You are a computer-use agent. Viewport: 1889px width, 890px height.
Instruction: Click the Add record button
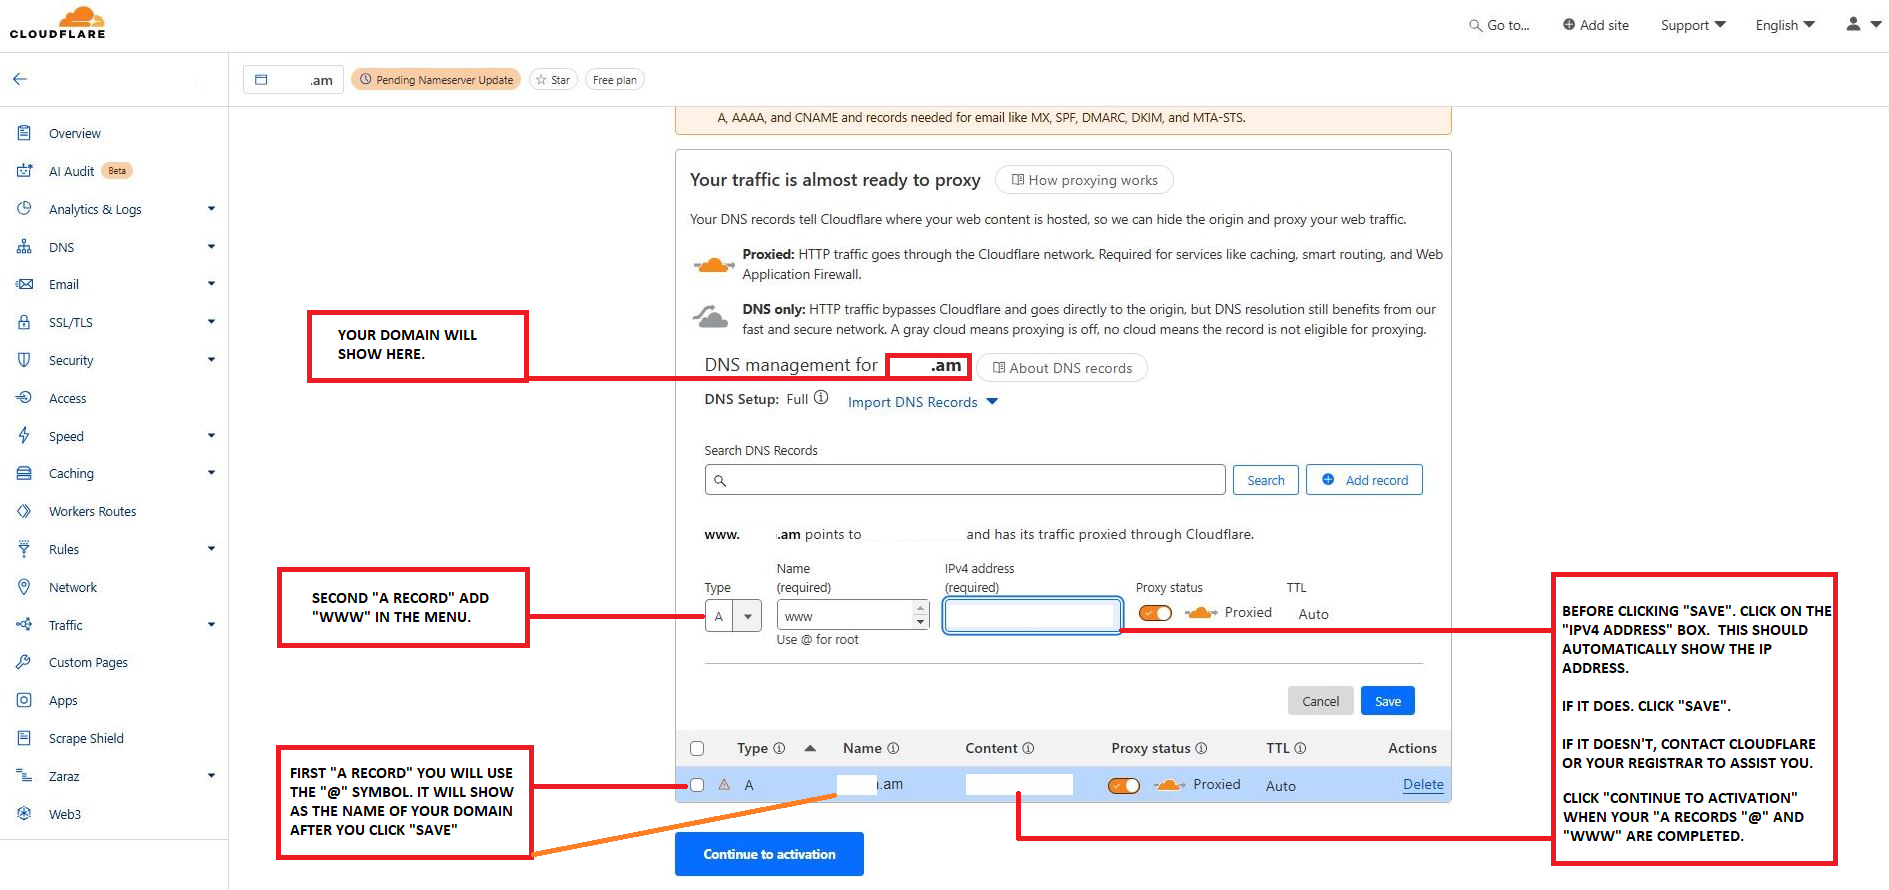coord(1365,480)
